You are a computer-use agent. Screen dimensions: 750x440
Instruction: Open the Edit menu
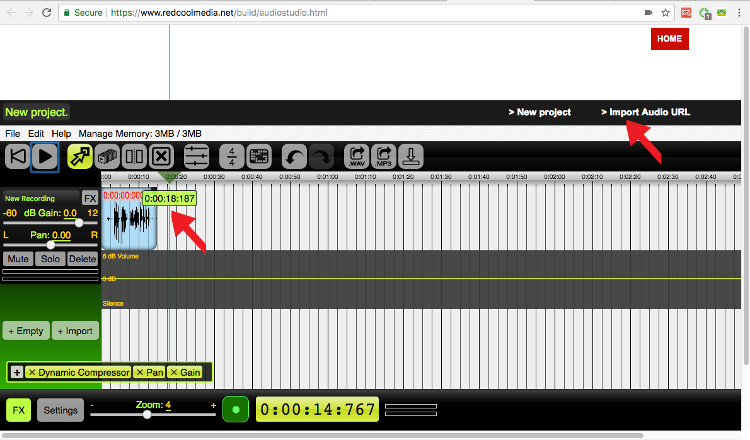point(36,133)
